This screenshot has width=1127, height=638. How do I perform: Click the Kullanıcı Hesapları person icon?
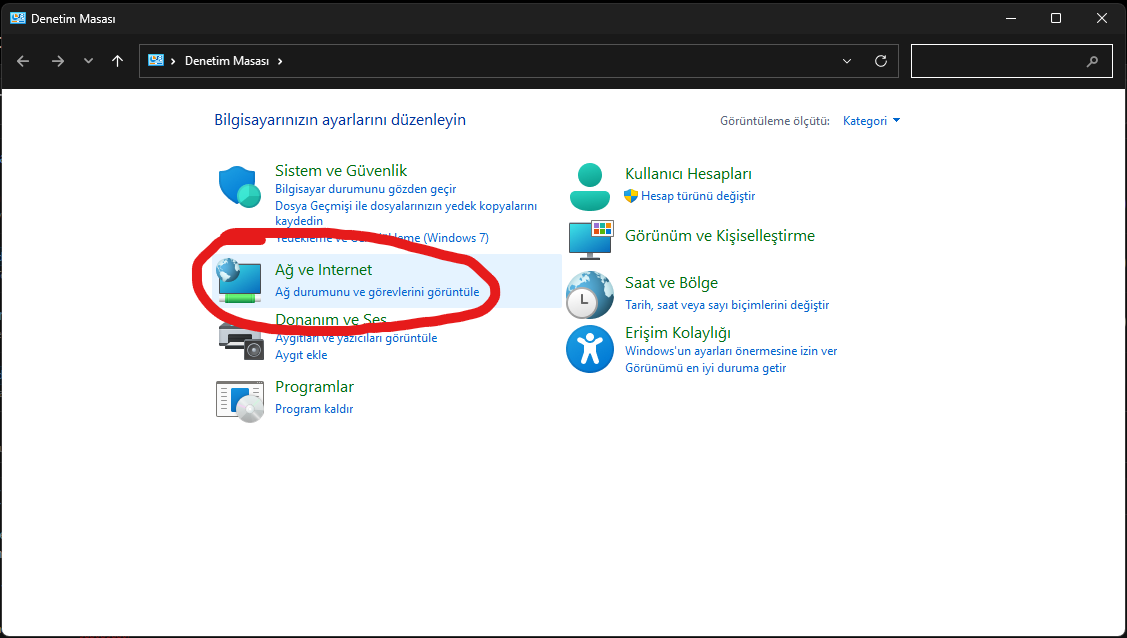coord(589,187)
